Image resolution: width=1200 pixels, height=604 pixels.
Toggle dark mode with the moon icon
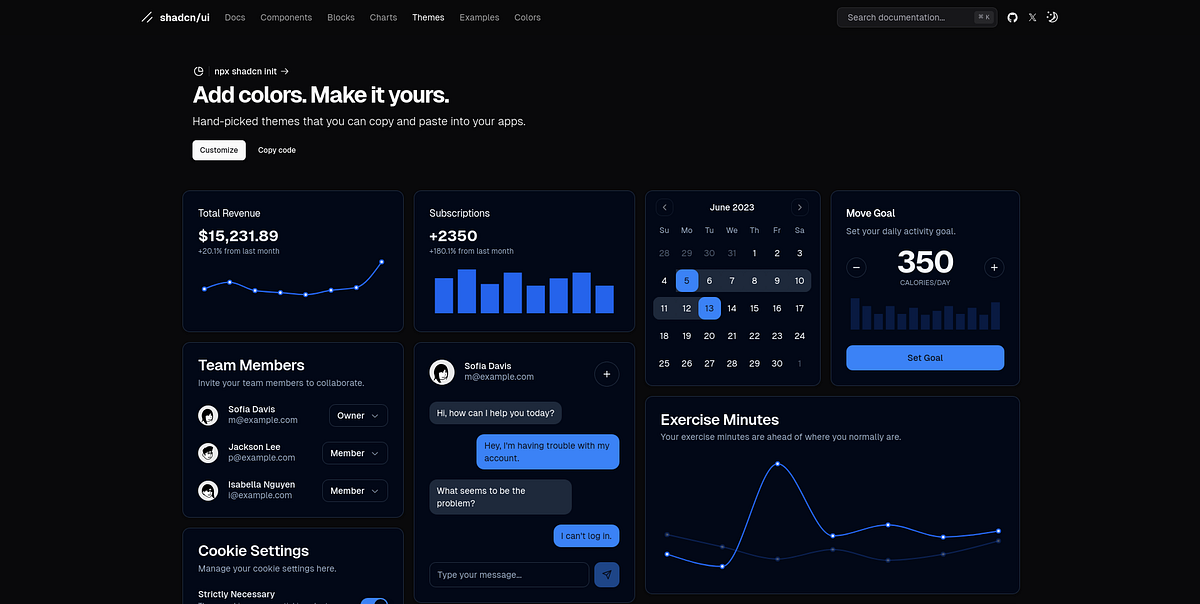1052,17
